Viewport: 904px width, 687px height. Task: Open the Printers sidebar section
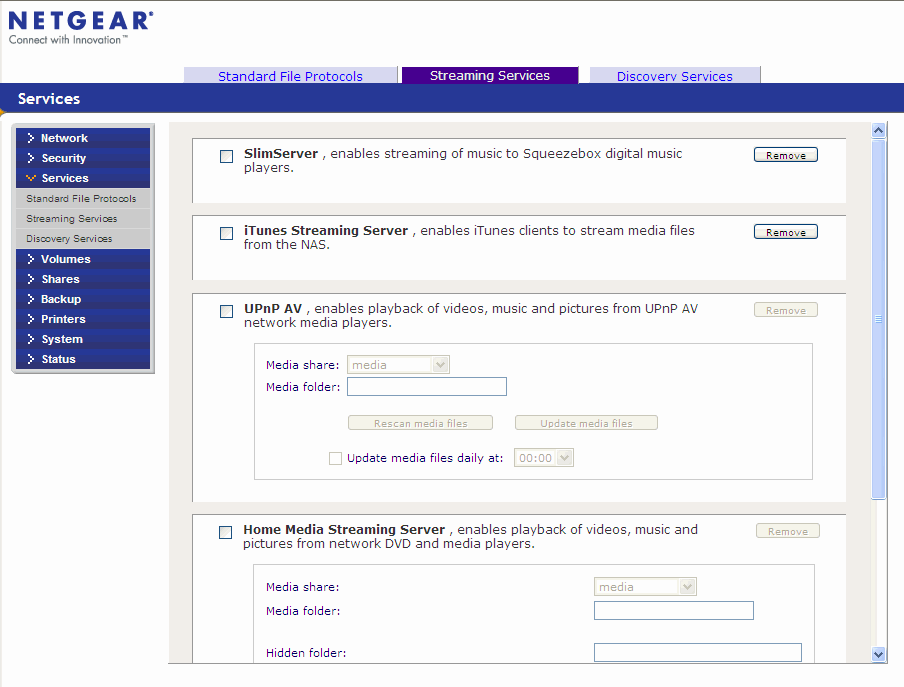coord(83,319)
